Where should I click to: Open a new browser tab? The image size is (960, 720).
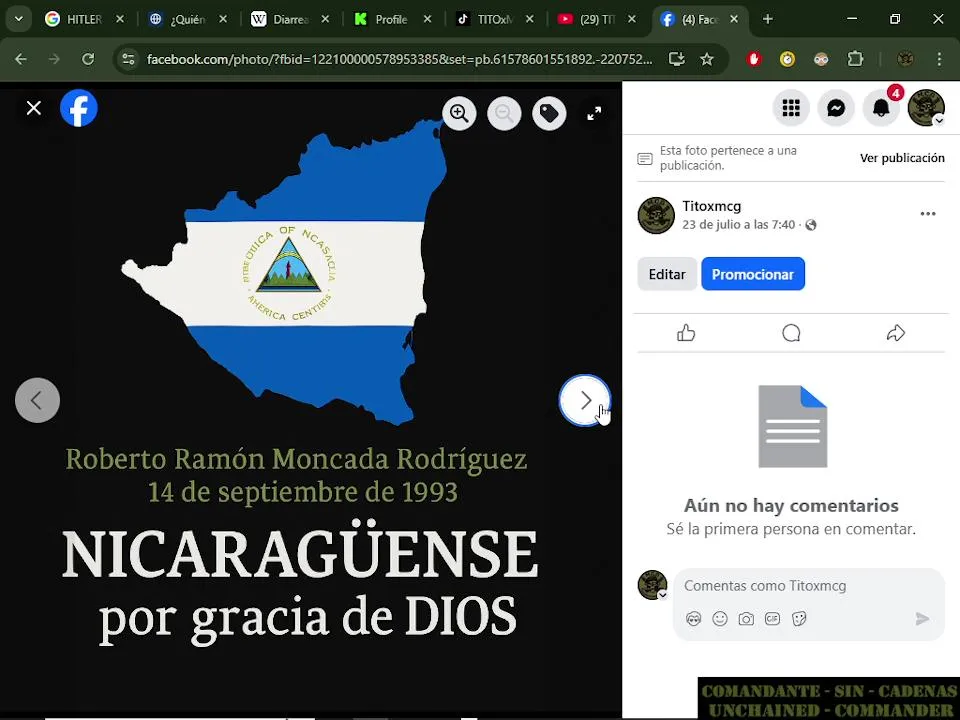click(767, 19)
